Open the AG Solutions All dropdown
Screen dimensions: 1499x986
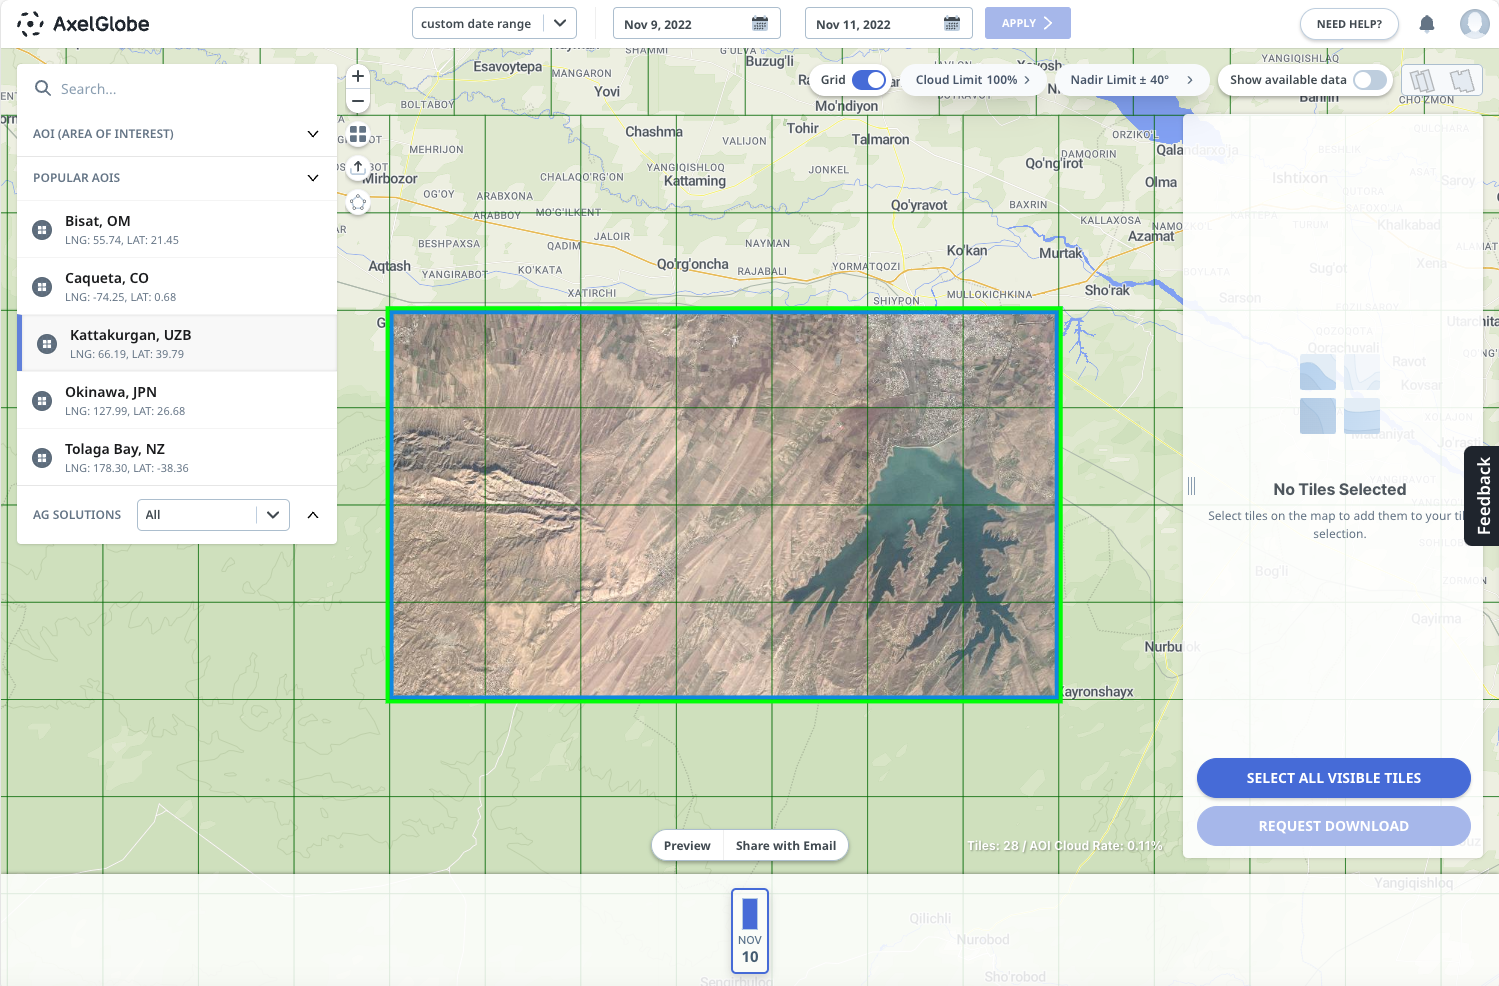pyautogui.click(x=213, y=515)
